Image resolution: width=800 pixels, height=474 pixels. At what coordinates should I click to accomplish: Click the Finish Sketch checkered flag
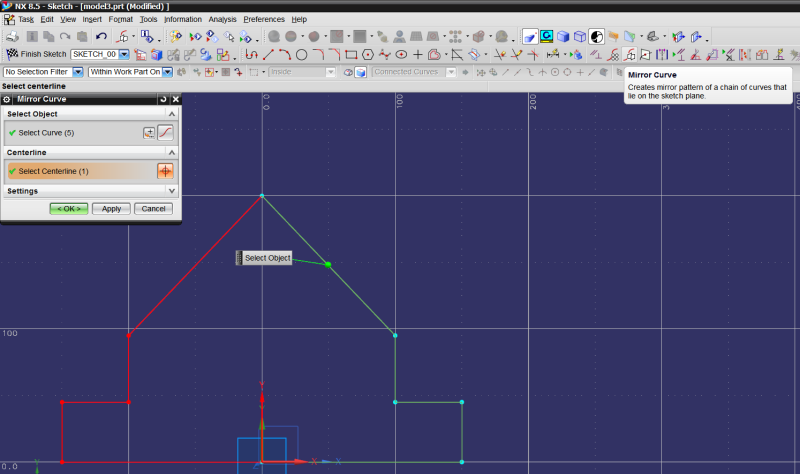(12, 54)
